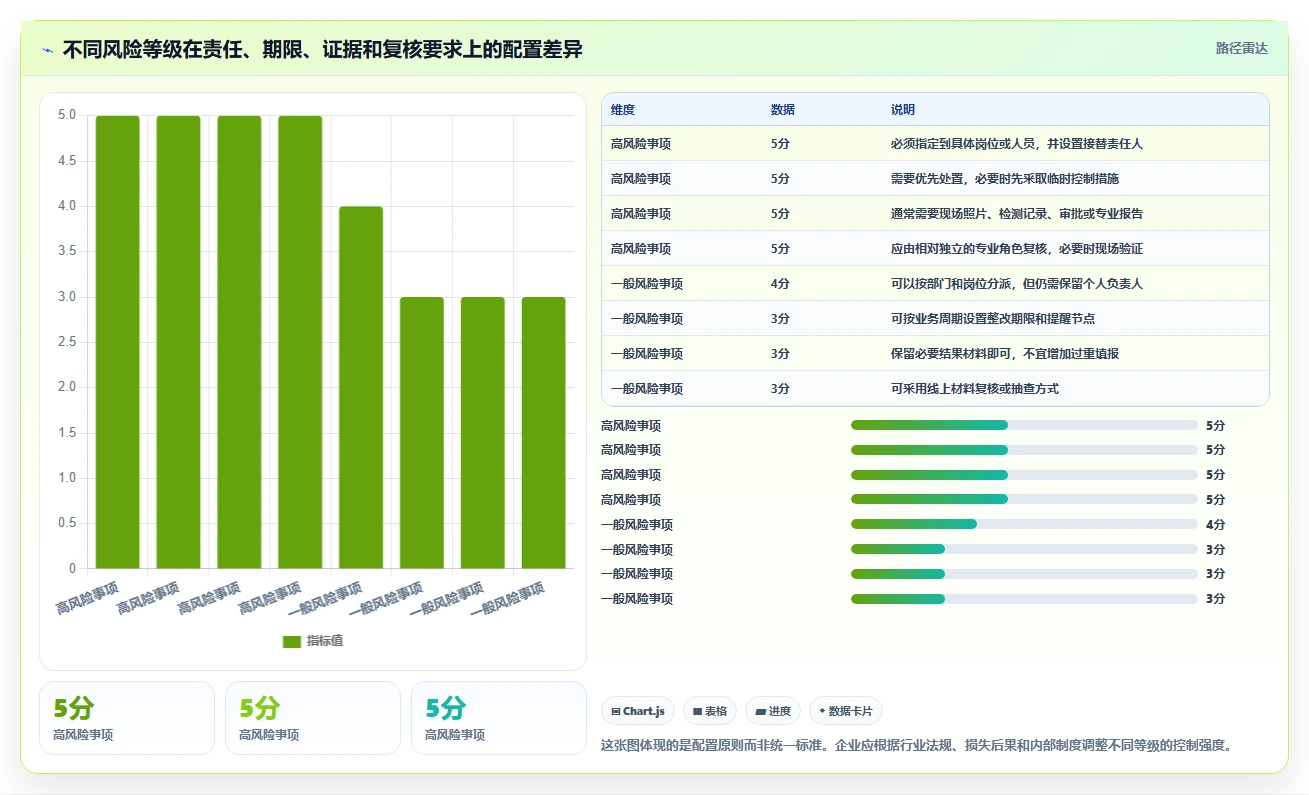Select the row 保留必要结果材料即可
1309x795 pixels.
[x=935, y=353]
